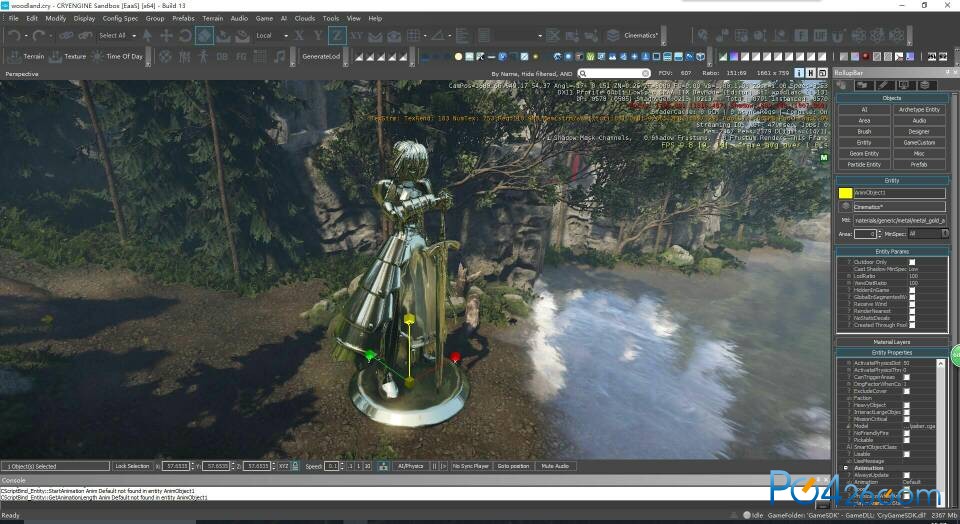The height and width of the screenshot is (524, 960).
Task: Toggle the Pickable checkbox
Action: 906,440
